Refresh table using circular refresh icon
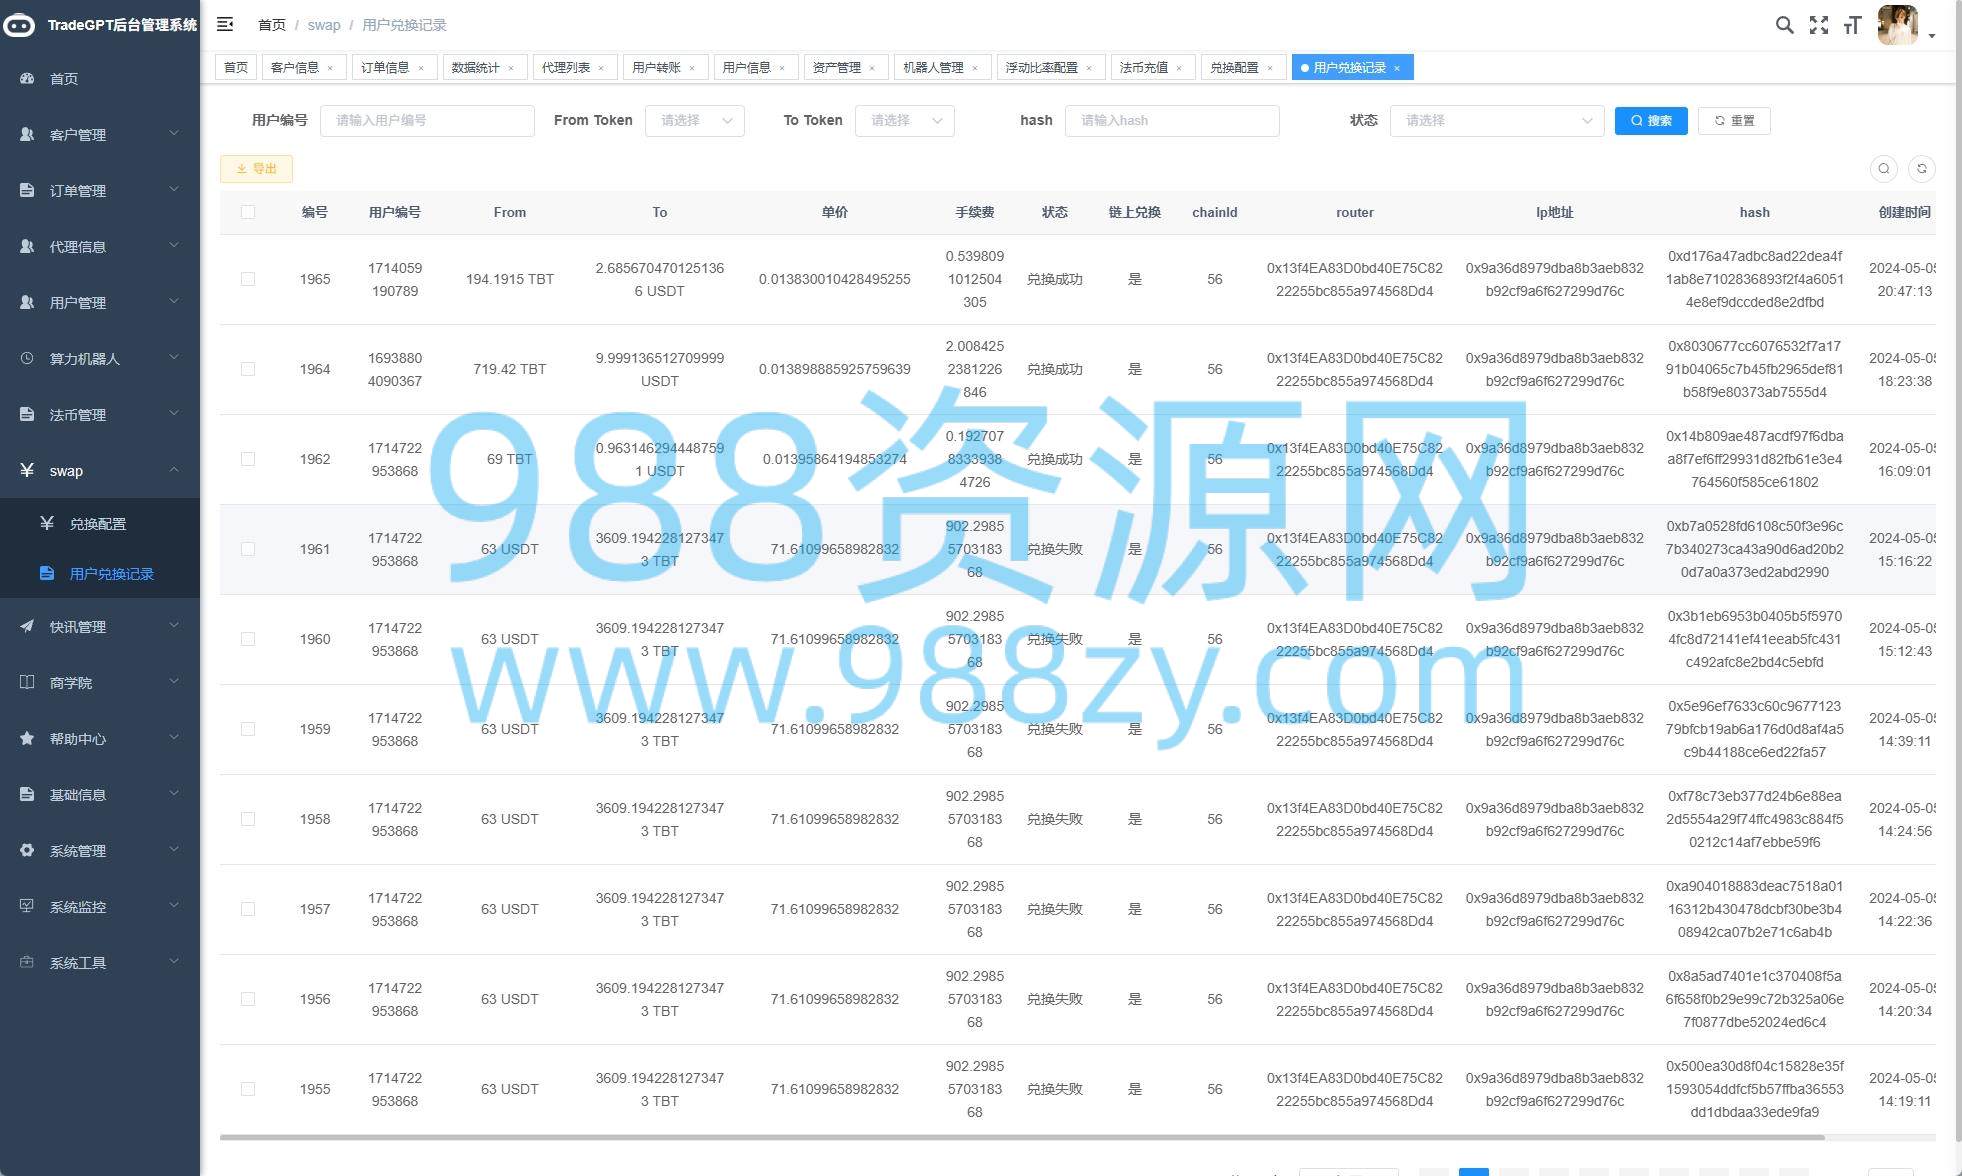 [x=1921, y=168]
